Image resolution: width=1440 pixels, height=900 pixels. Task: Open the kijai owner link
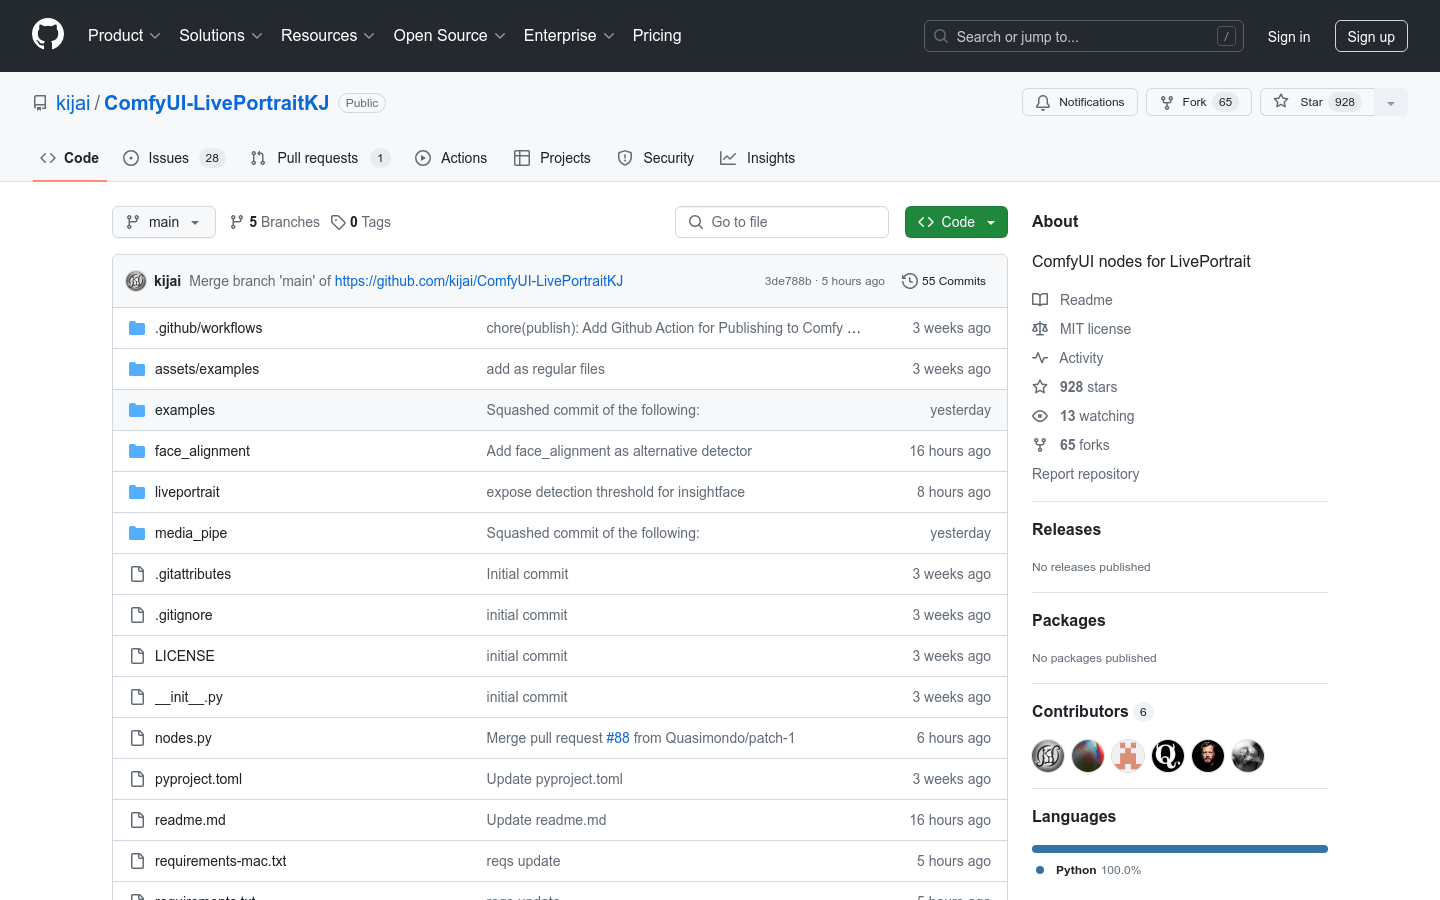point(73,103)
